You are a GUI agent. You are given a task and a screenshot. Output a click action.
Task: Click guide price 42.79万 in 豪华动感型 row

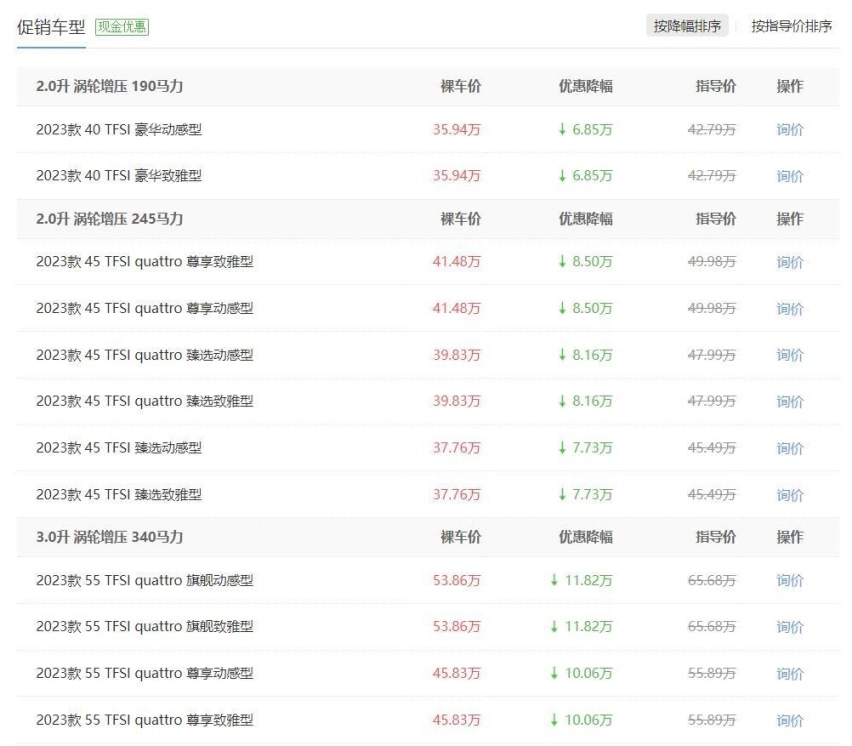712,129
